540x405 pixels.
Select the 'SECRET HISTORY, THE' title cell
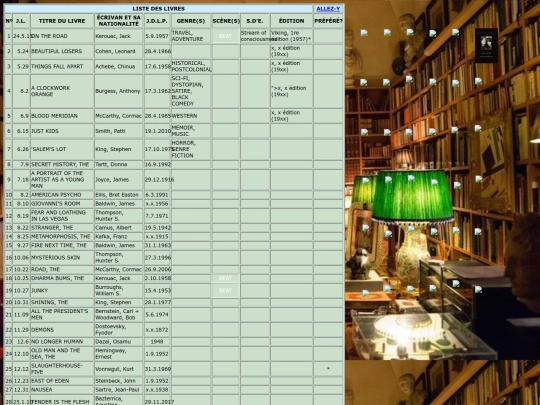(x=62, y=164)
